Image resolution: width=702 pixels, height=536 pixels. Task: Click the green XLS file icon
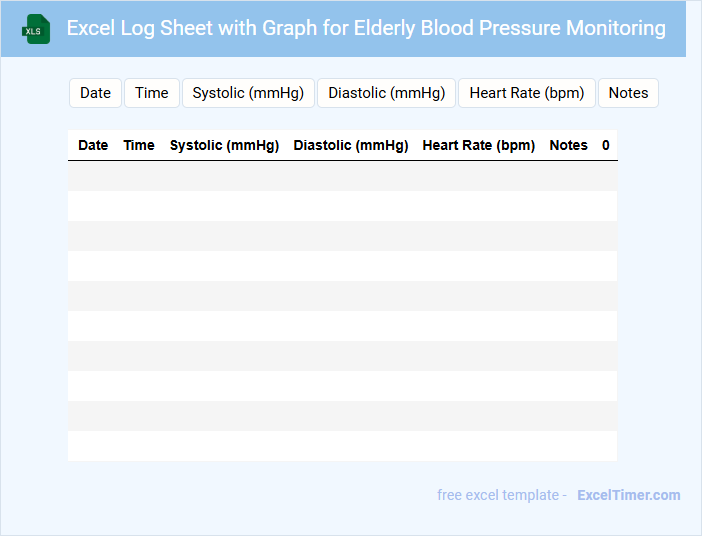coord(37,29)
